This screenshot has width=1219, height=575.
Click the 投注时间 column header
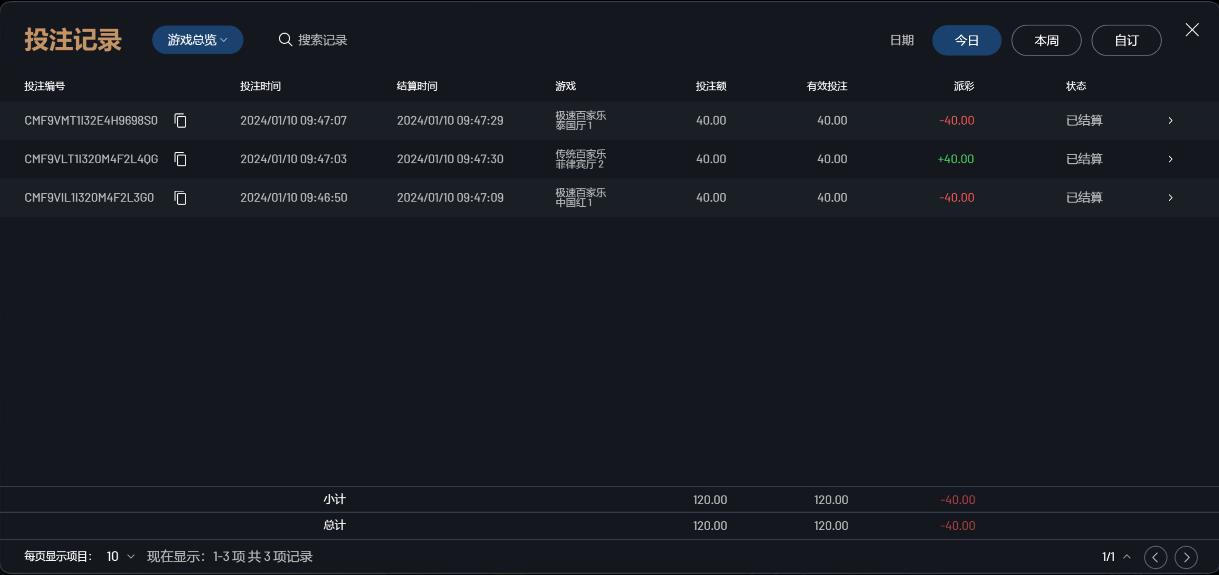260,86
